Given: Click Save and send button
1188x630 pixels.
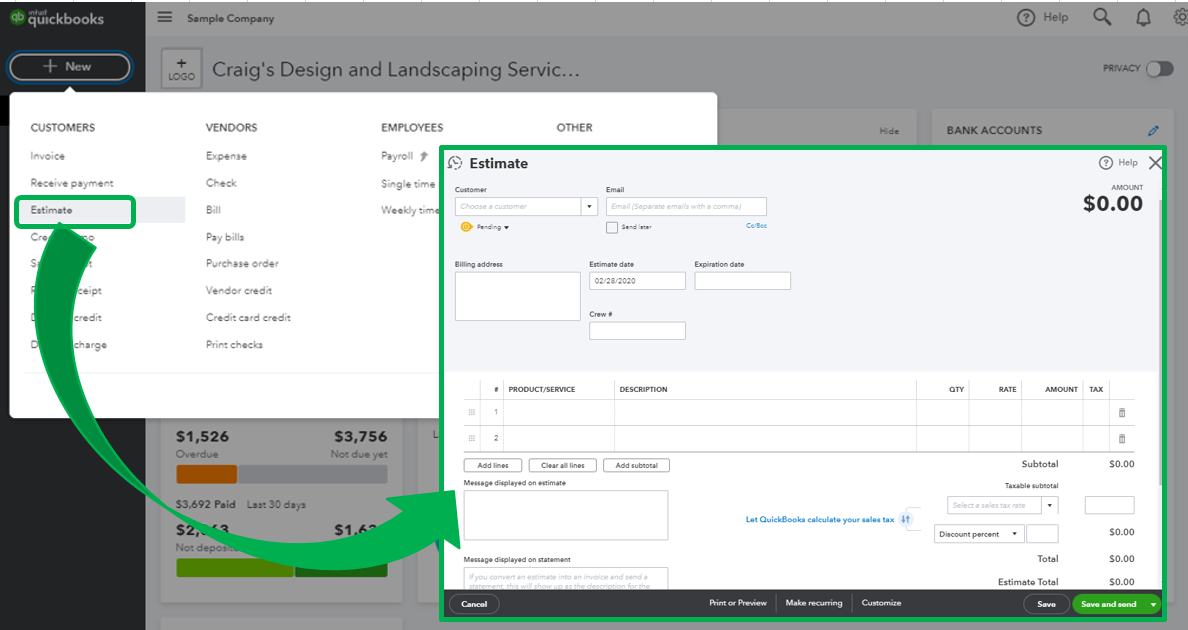Looking at the screenshot, I should coord(1108,604).
